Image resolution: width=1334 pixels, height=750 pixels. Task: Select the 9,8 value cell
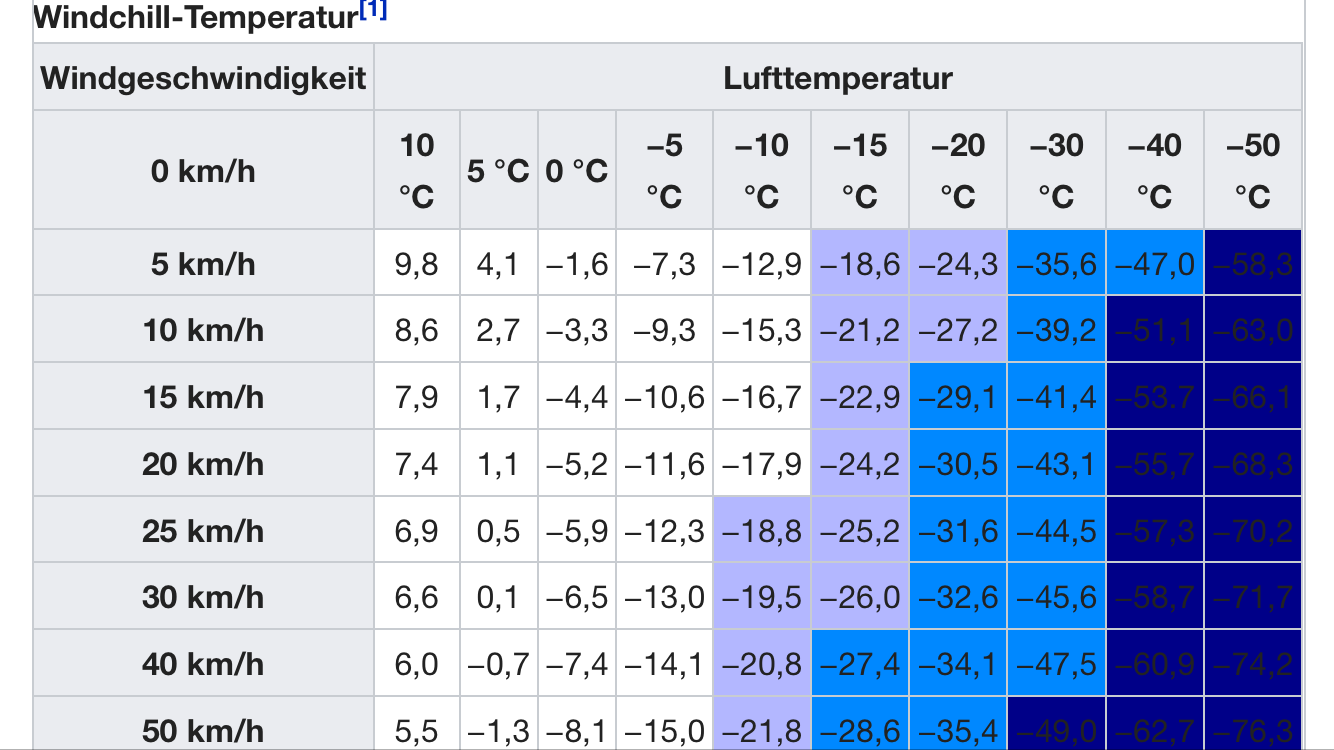[x=417, y=263]
